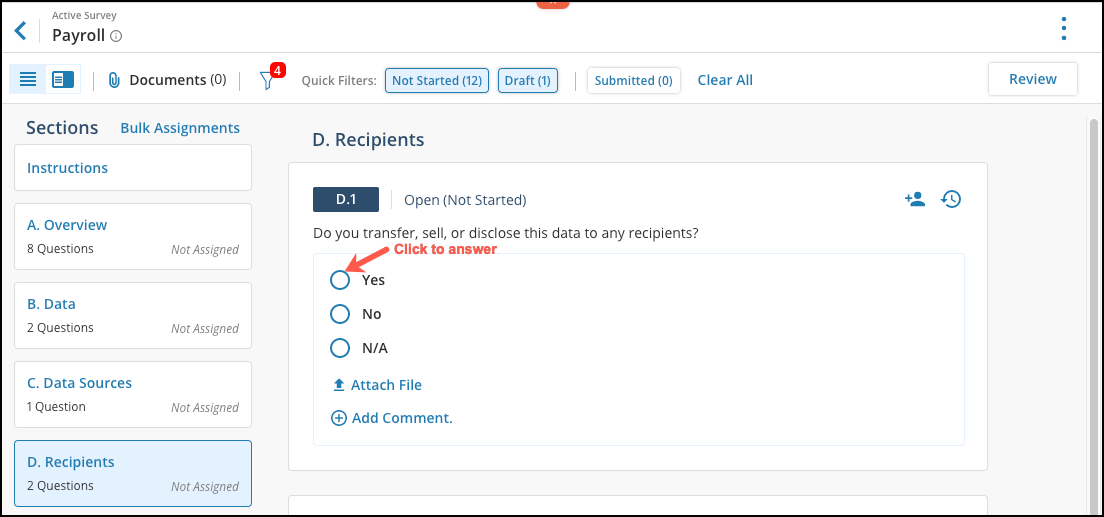
Task: Open the filter funnel icon with badge
Action: click(x=268, y=80)
